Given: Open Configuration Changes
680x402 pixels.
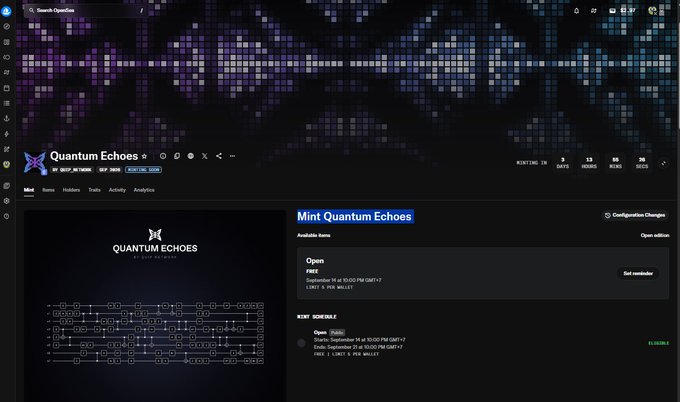Looking at the screenshot, I should point(635,215).
